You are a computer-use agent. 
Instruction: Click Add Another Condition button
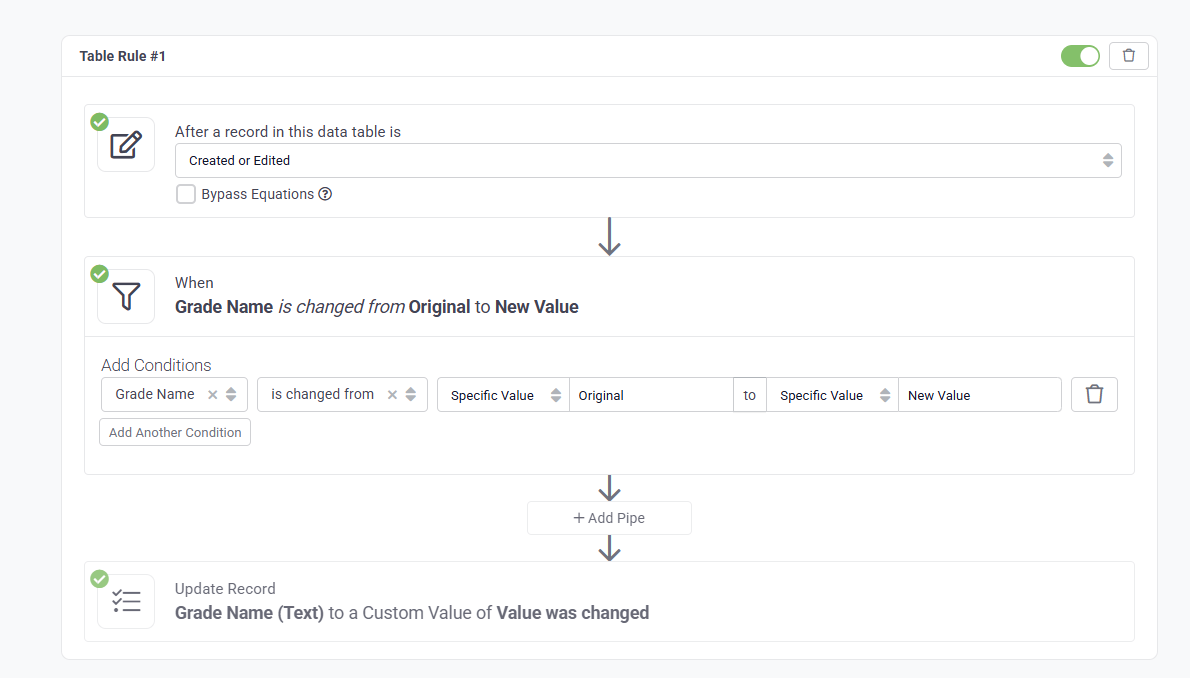point(175,432)
